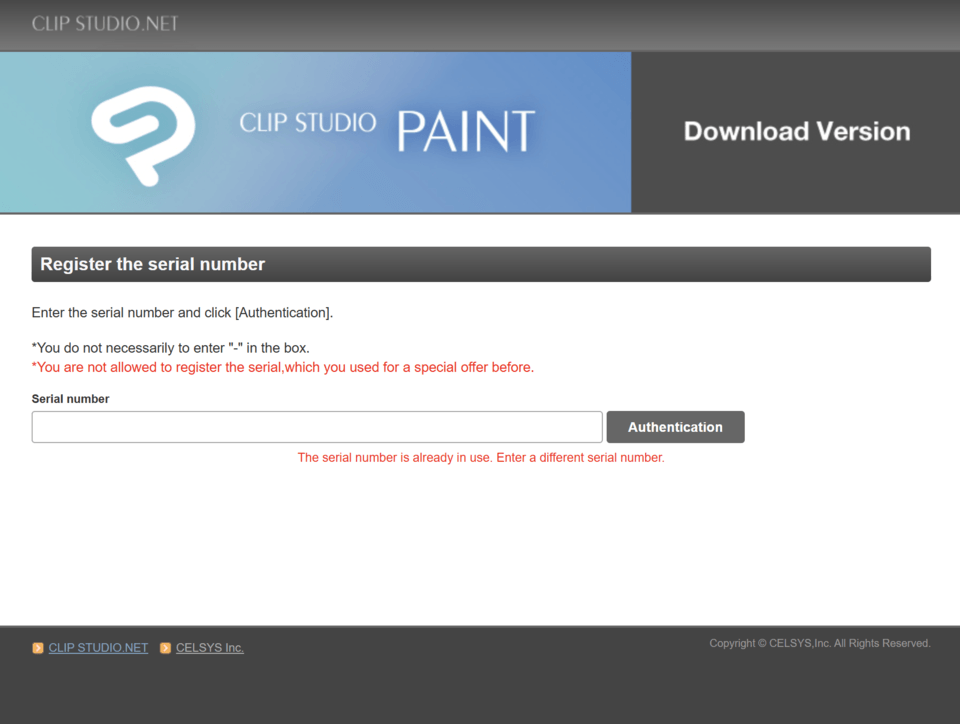Click the Serial number field label

[x=70, y=398]
